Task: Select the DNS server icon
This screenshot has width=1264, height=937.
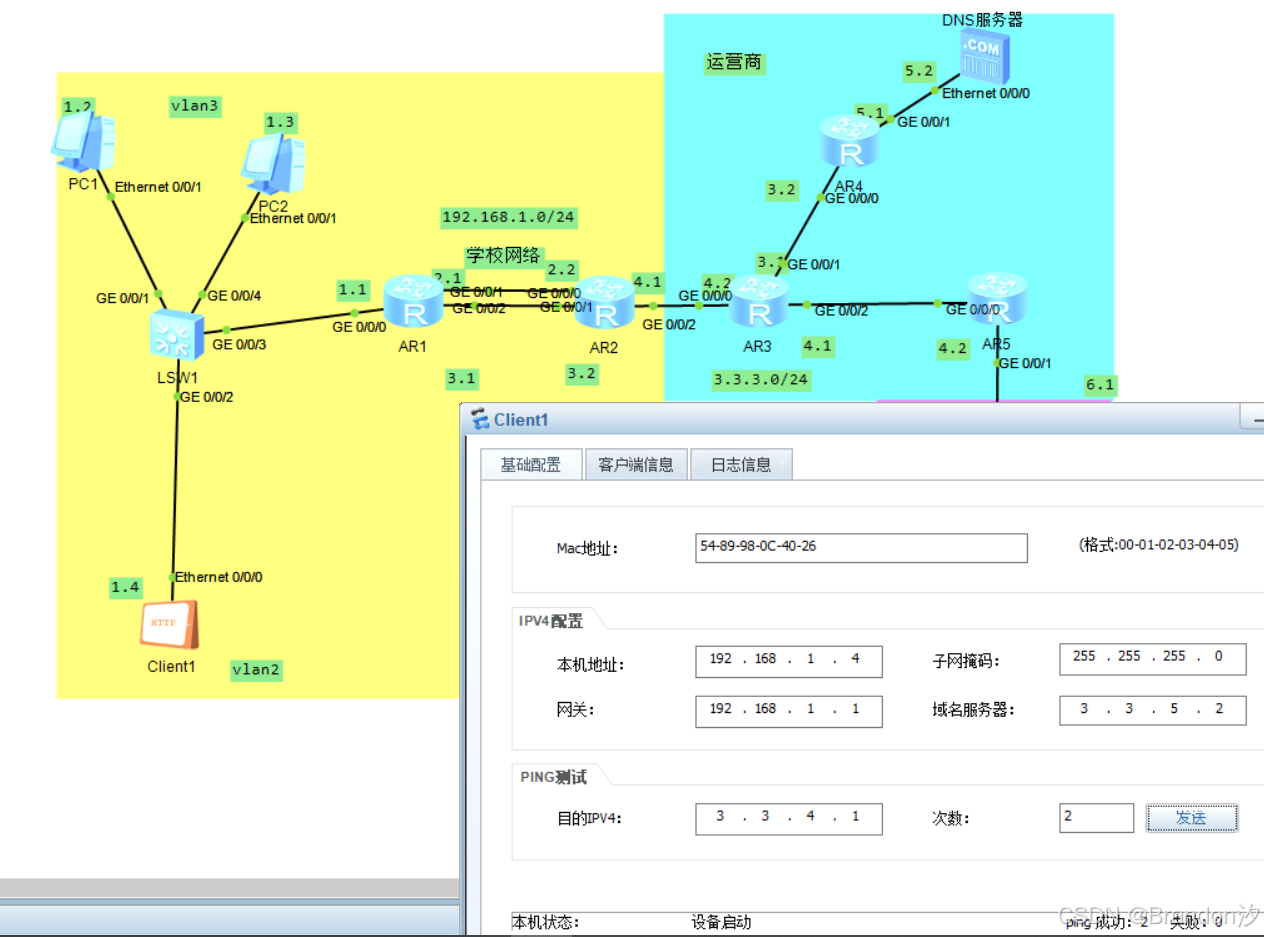Action: tap(985, 55)
